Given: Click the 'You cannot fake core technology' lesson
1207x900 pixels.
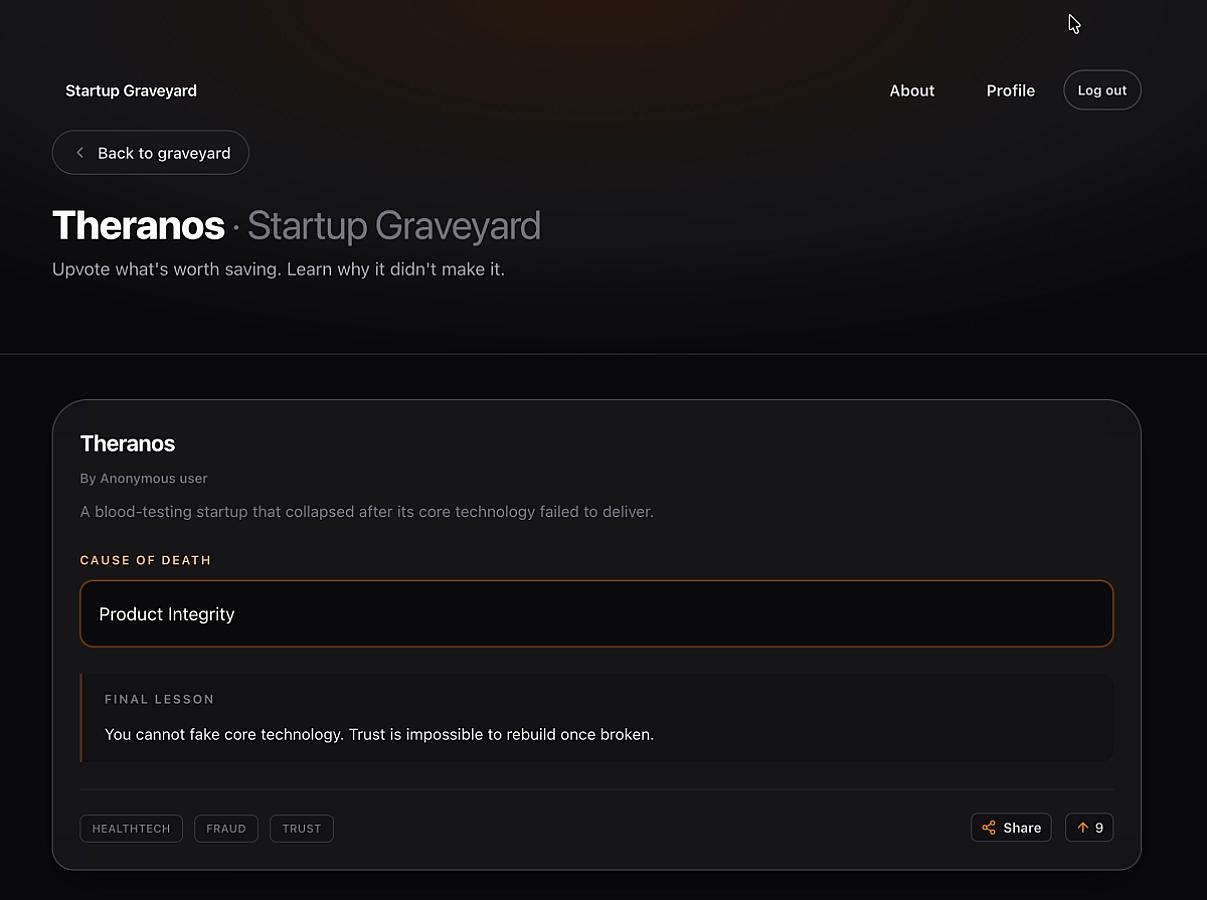Looking at the screenshot, I should 379,735.
